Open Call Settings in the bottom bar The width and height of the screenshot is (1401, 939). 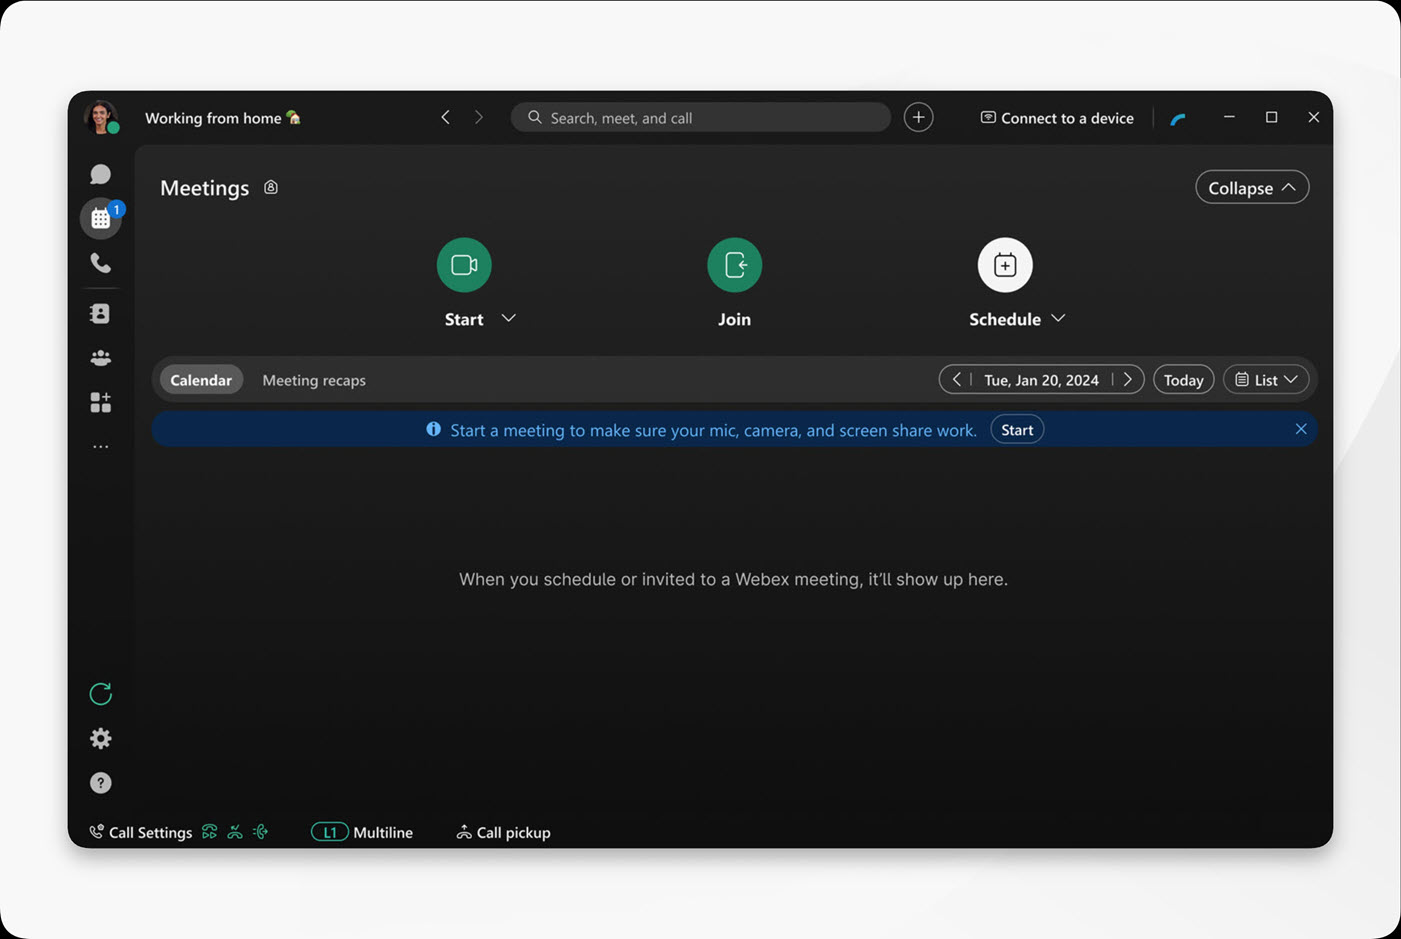141,832
